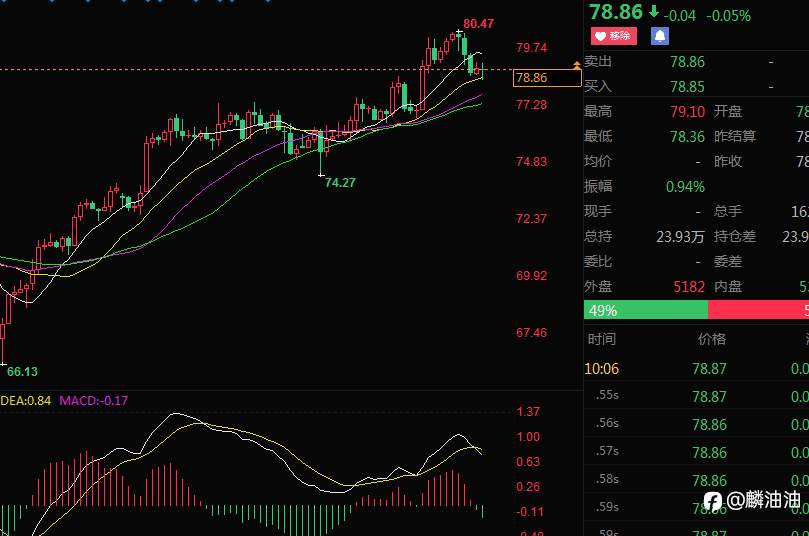This screenshot has height=536, width=809.
Task: Click the 69.92 price axis label
Action: [531, 276]
